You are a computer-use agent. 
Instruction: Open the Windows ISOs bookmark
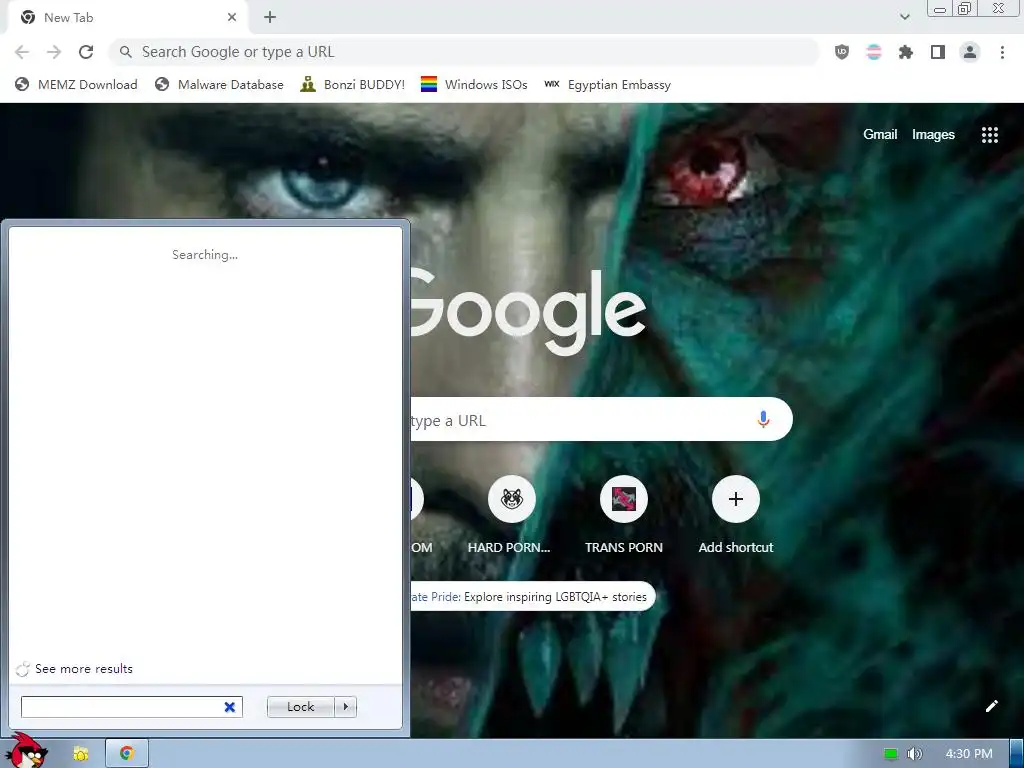(474, 85)
